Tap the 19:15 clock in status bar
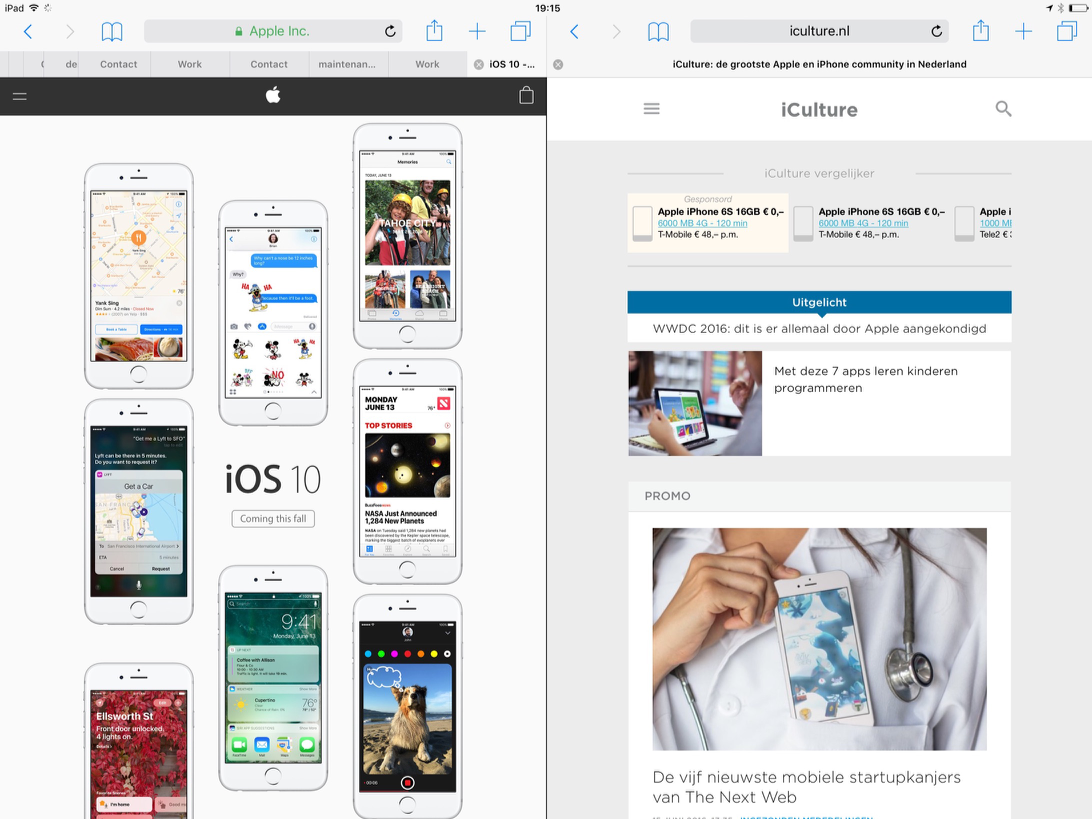Viewport: 1092px width, 819px height. pos(547,8)
